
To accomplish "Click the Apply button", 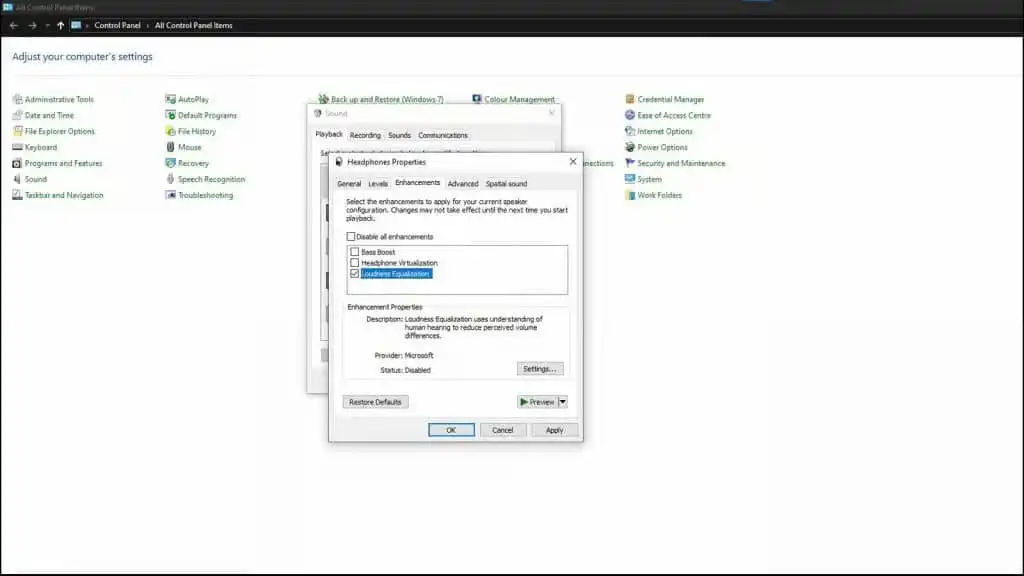I will [x=554, y=430].
